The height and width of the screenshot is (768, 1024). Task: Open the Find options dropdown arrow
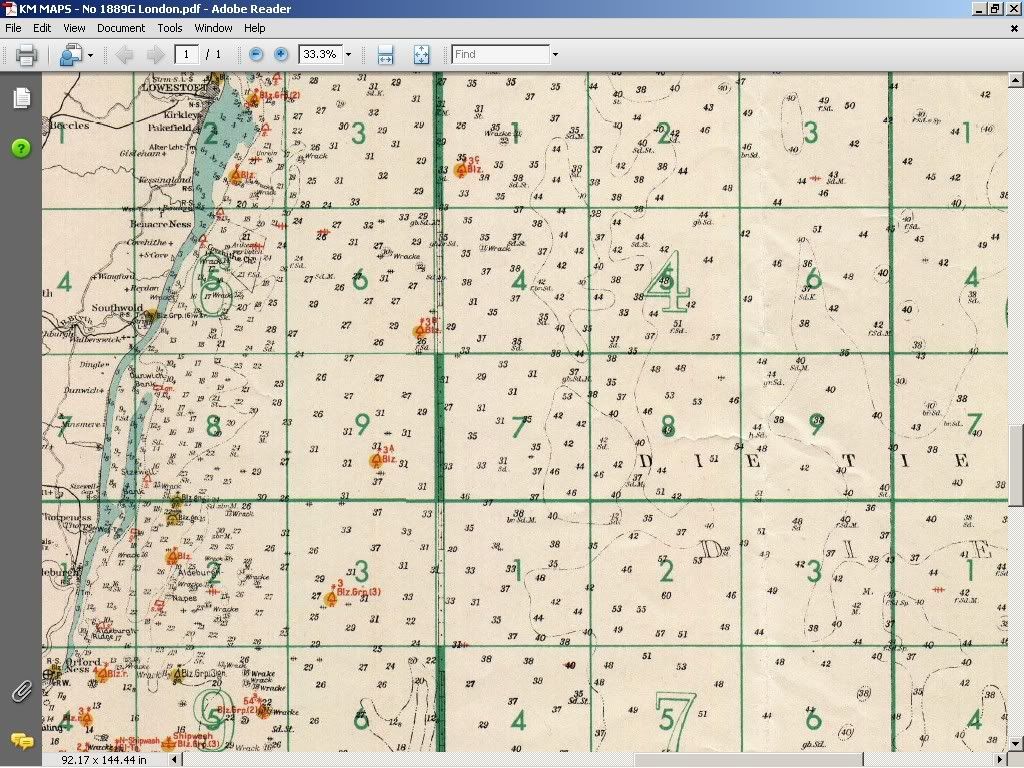coord(555,55)
